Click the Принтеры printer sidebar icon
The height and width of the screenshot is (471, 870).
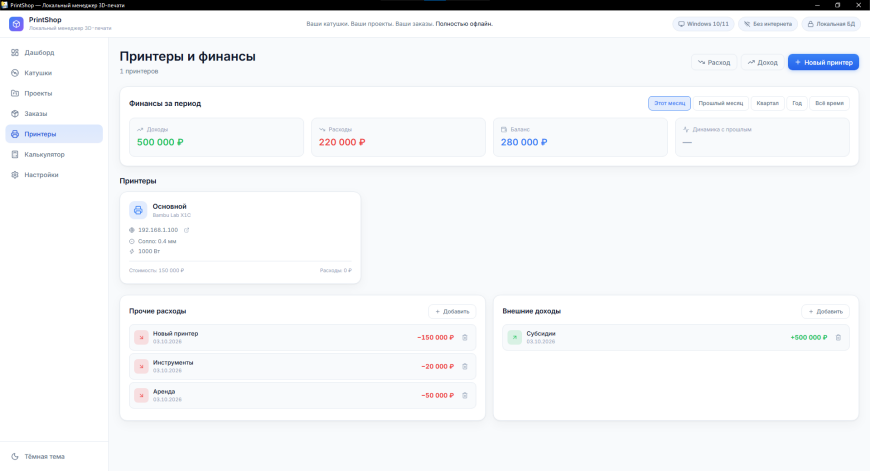pos(15,134)
